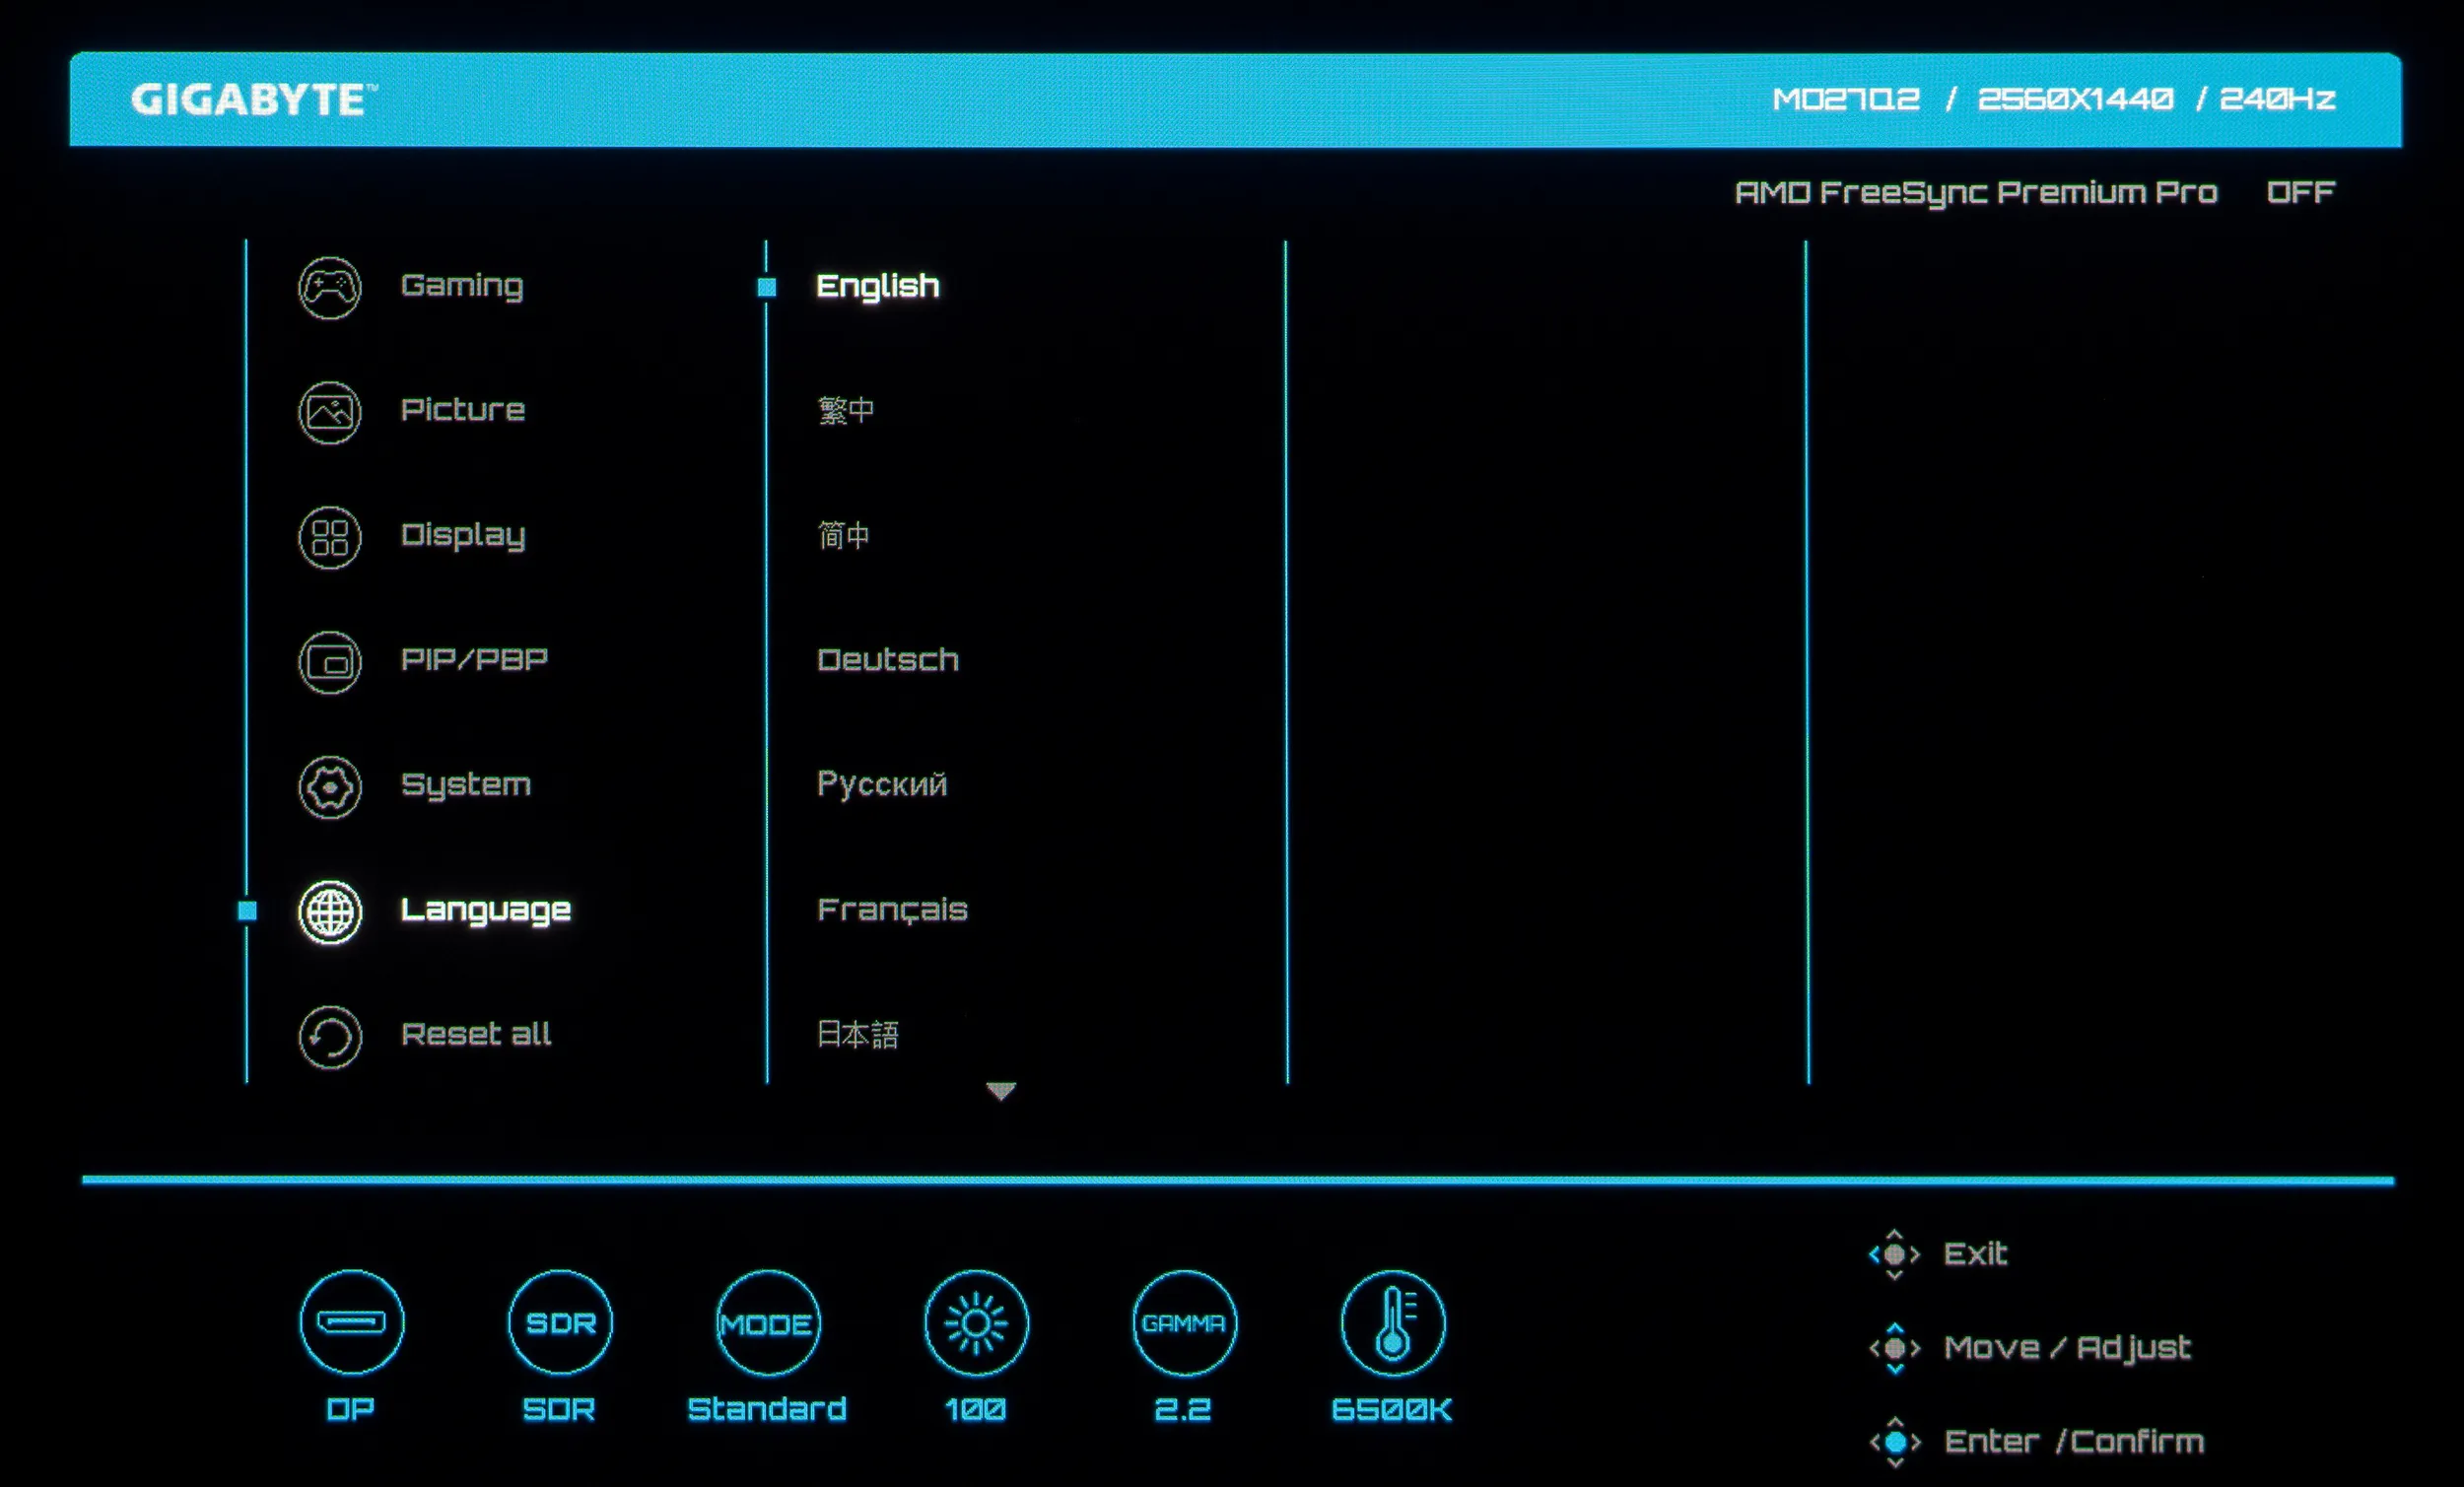Select the Picture menu icon
2464x1487 pixels.
[329, 412]
